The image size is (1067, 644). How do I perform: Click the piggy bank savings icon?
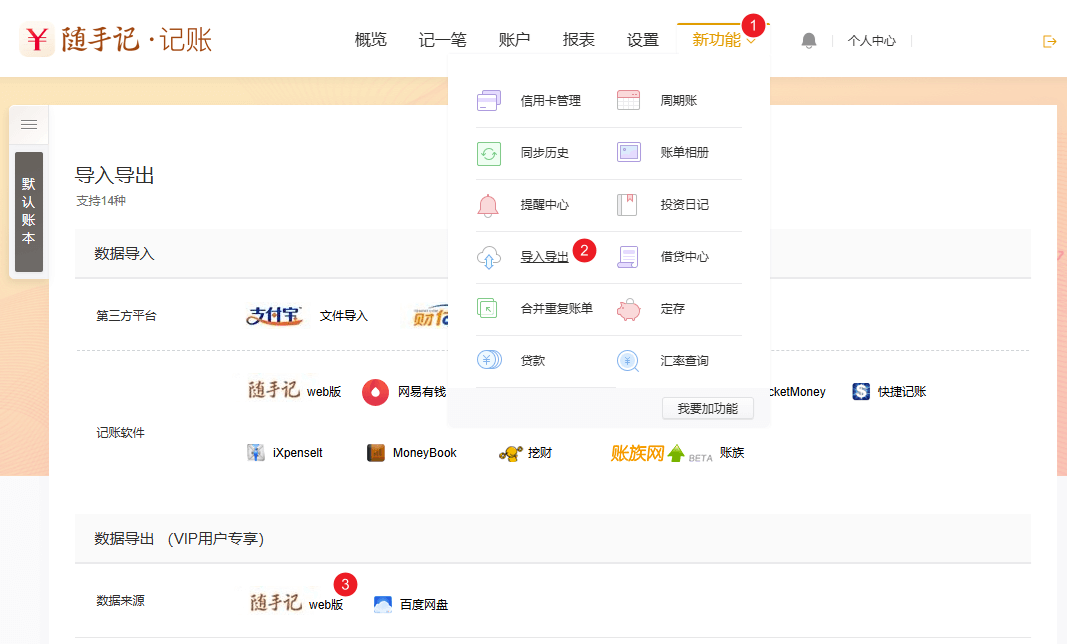point(628,309)
